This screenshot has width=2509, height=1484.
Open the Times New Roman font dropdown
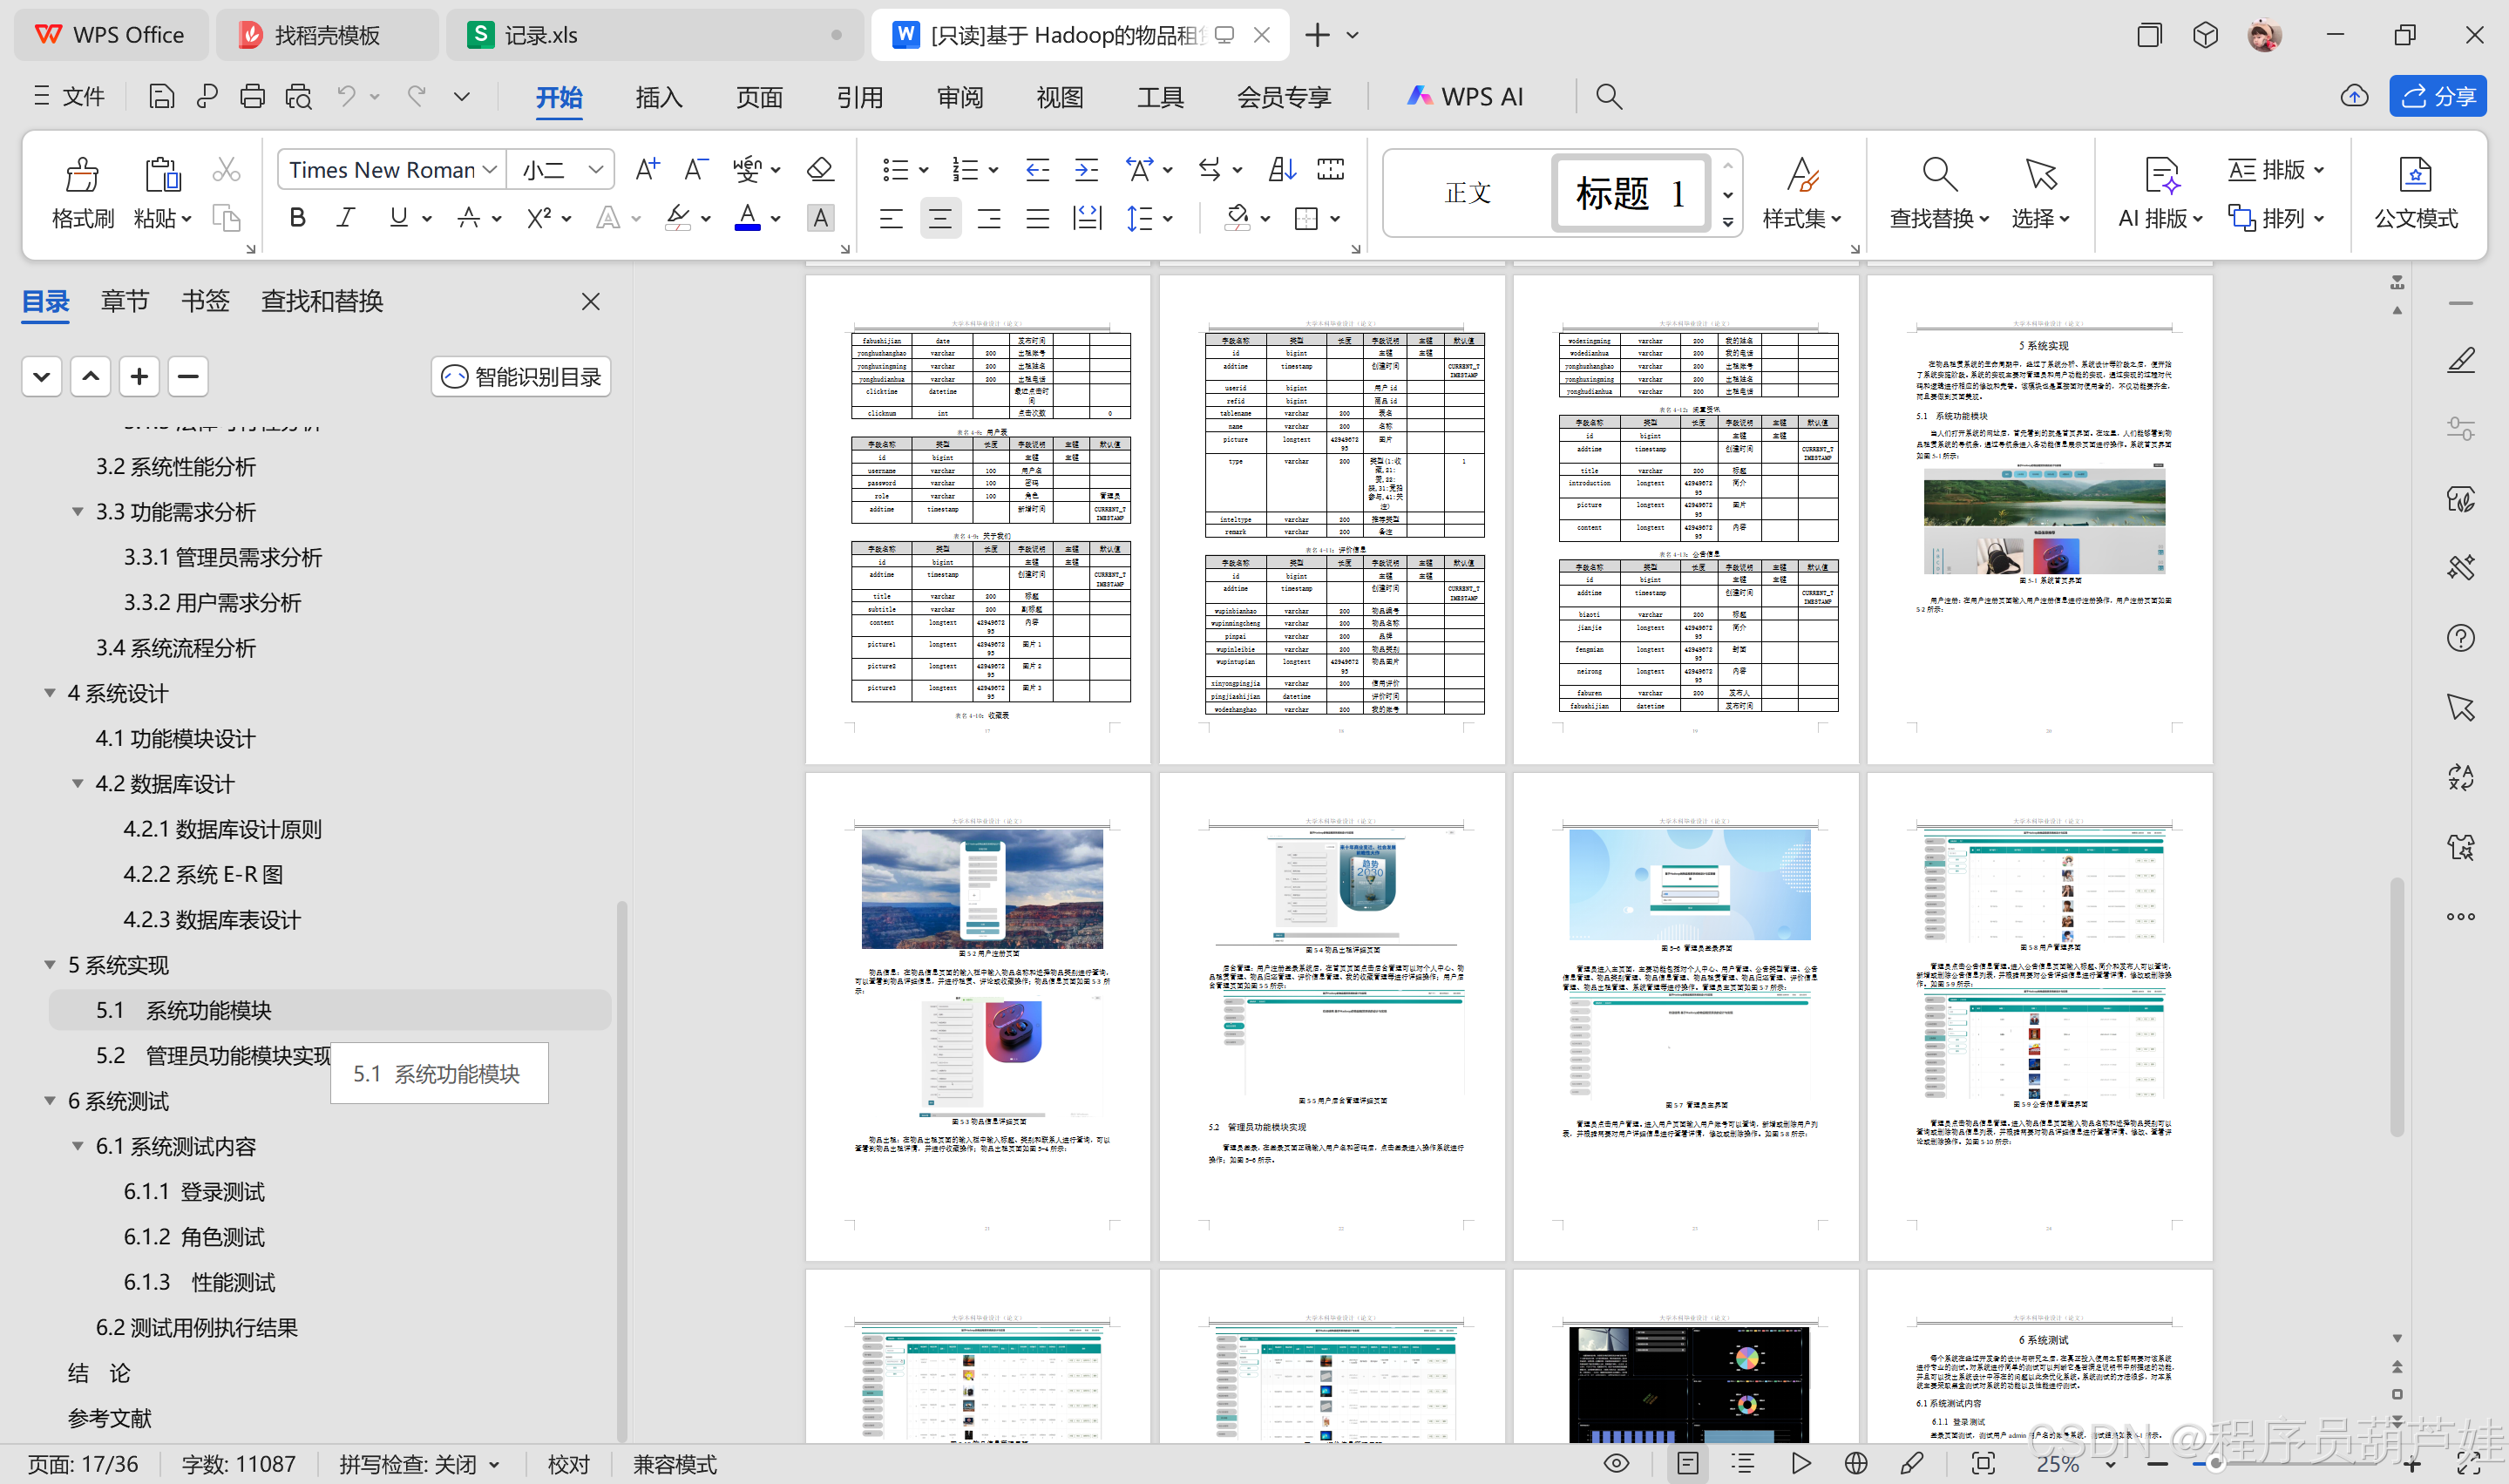489,170
